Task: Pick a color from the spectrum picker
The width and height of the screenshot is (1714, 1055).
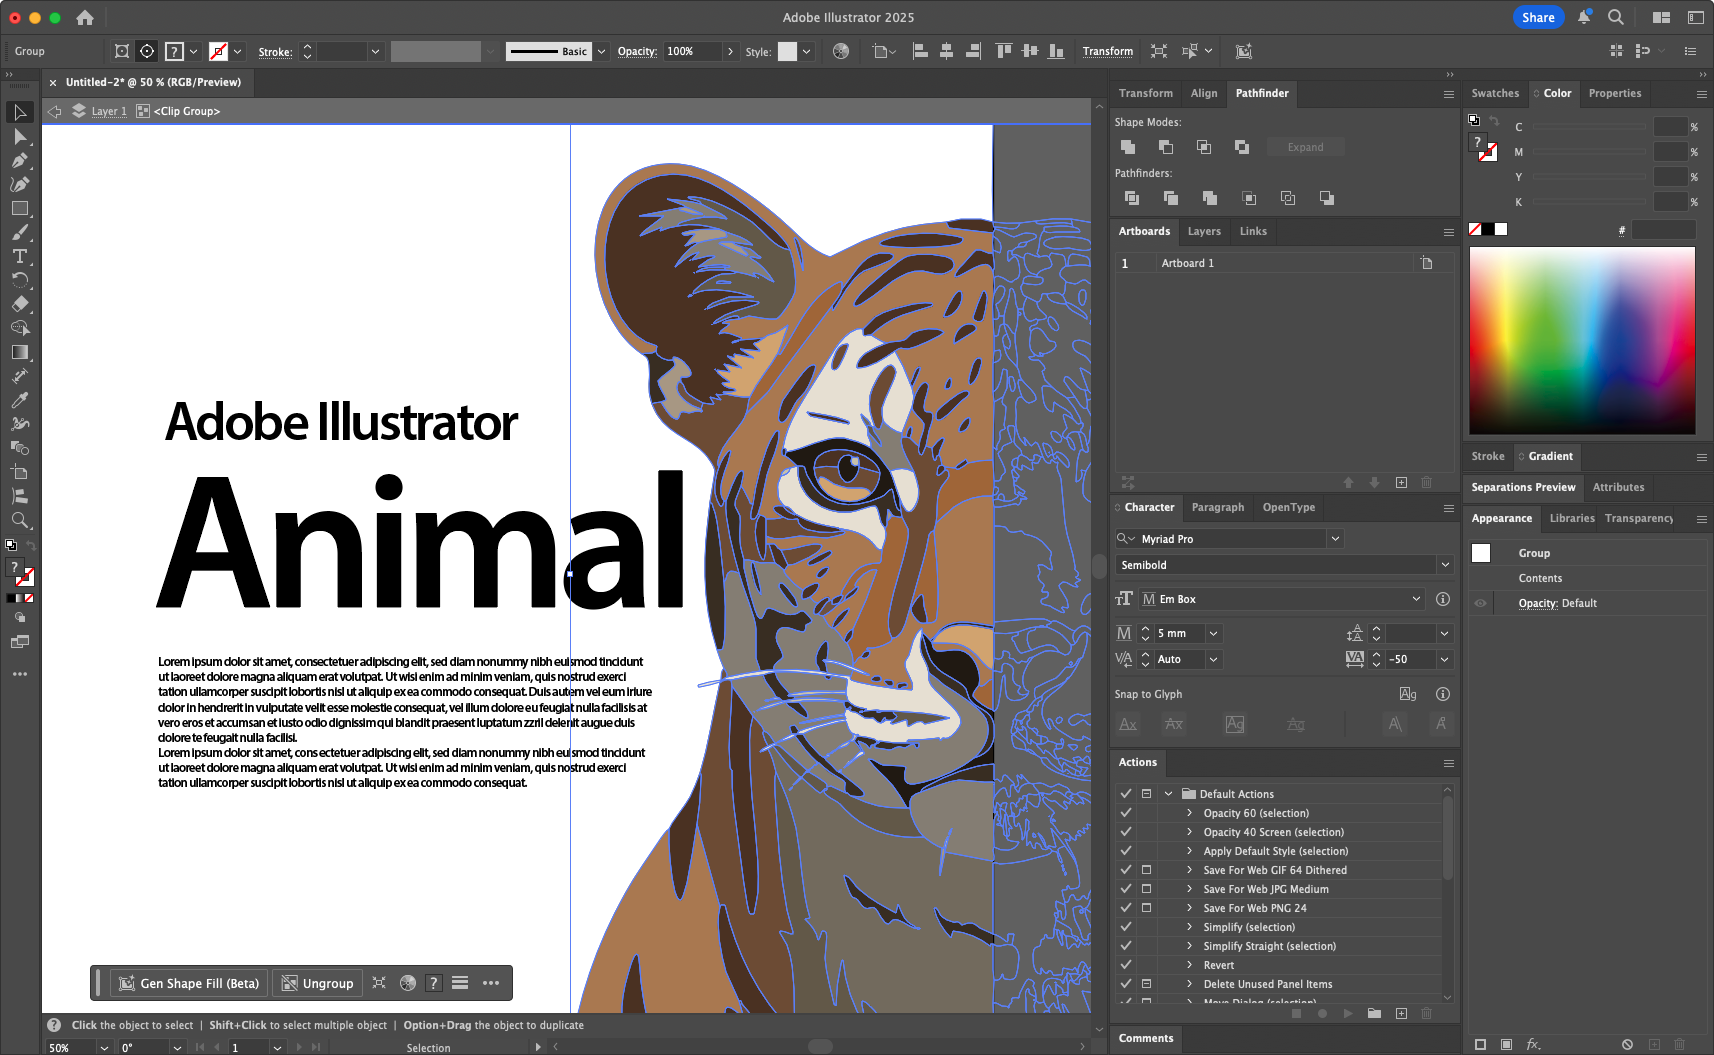Action: coord(1582,341)
